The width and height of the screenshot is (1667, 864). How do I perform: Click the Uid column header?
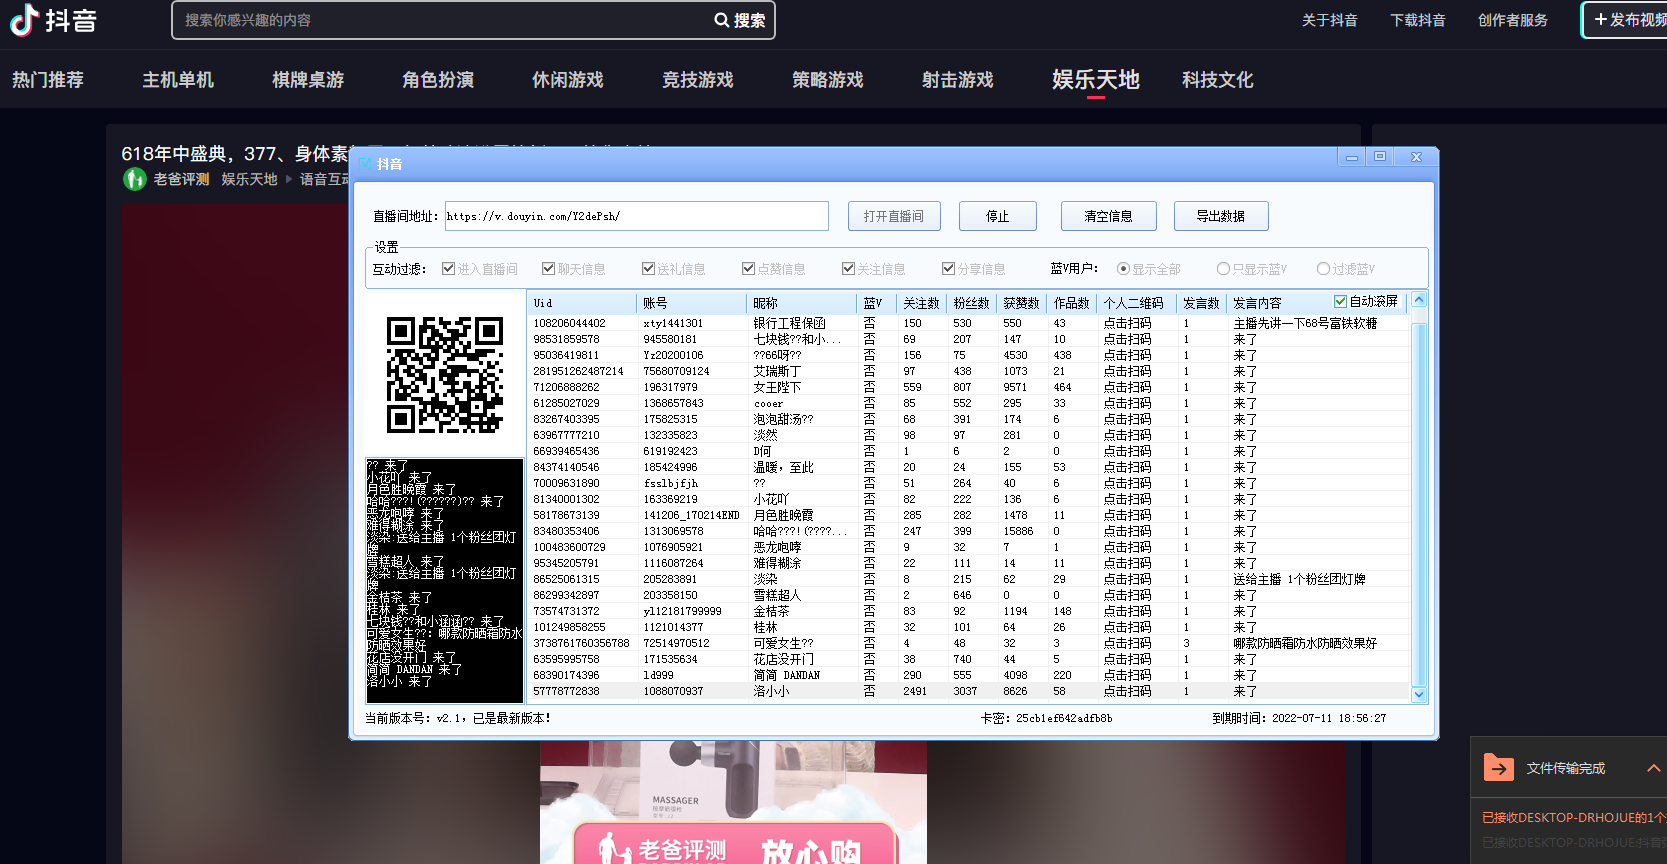(x=581, y=303)
